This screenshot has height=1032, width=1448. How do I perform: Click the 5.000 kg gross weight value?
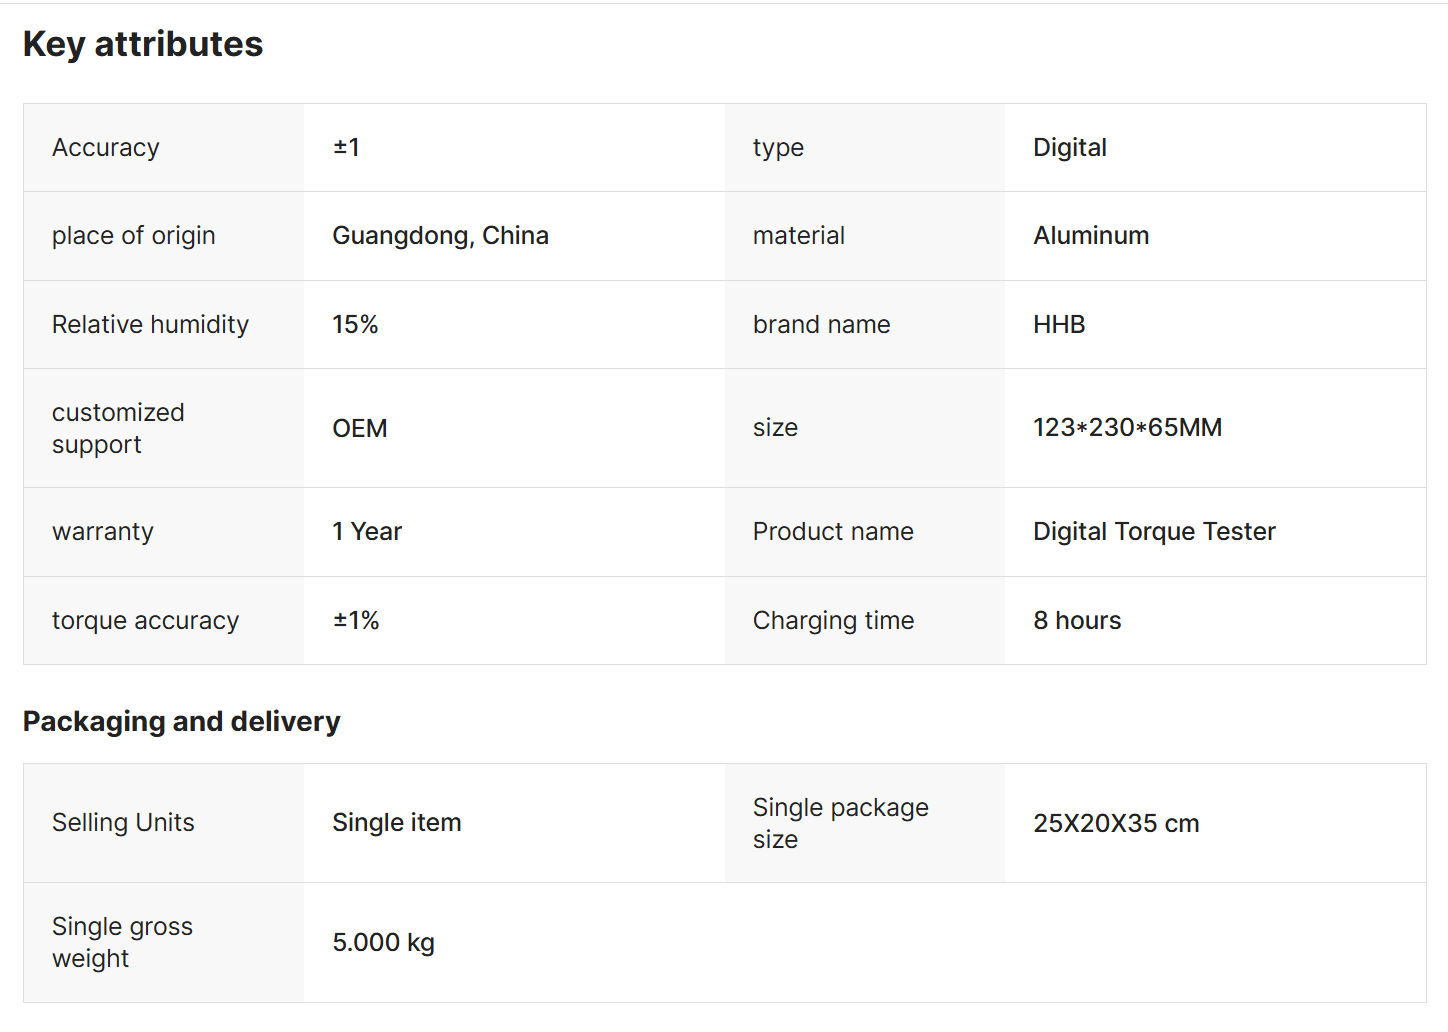(x=383, y=943)
